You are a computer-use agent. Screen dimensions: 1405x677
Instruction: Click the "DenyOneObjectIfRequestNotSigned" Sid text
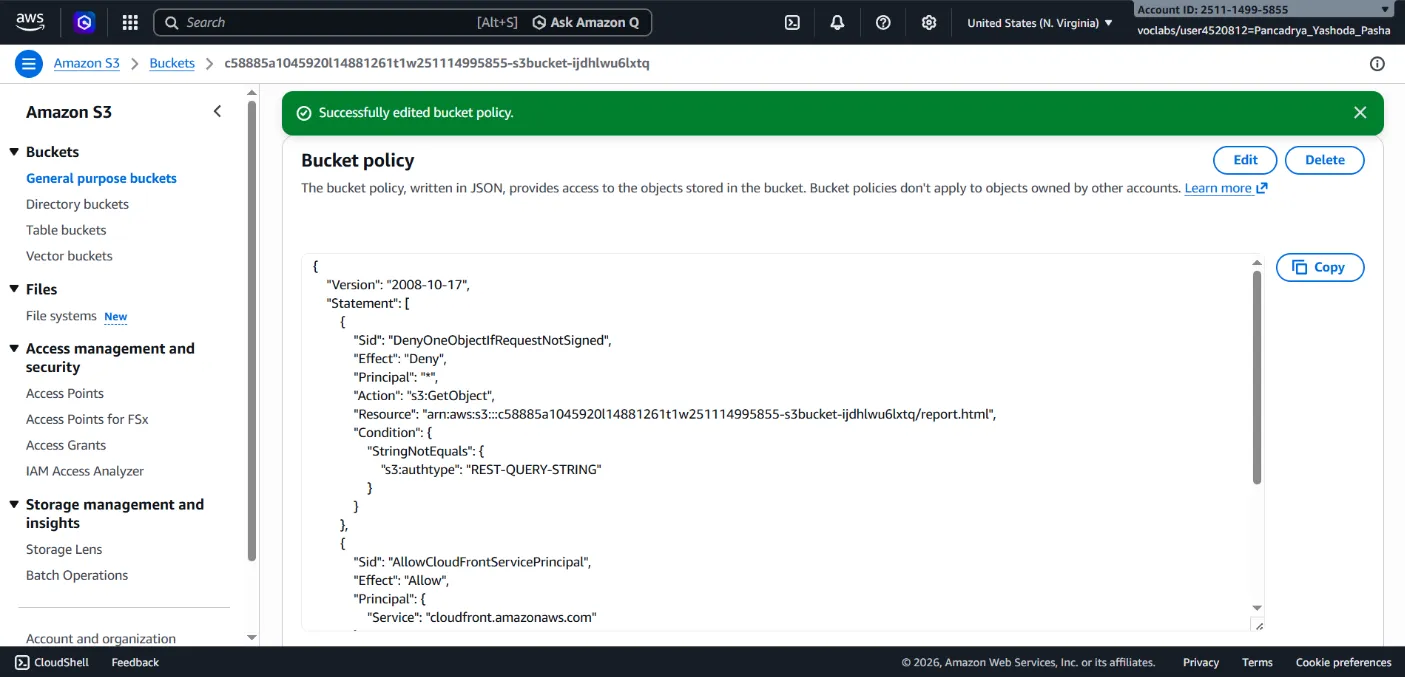(499, 340)
